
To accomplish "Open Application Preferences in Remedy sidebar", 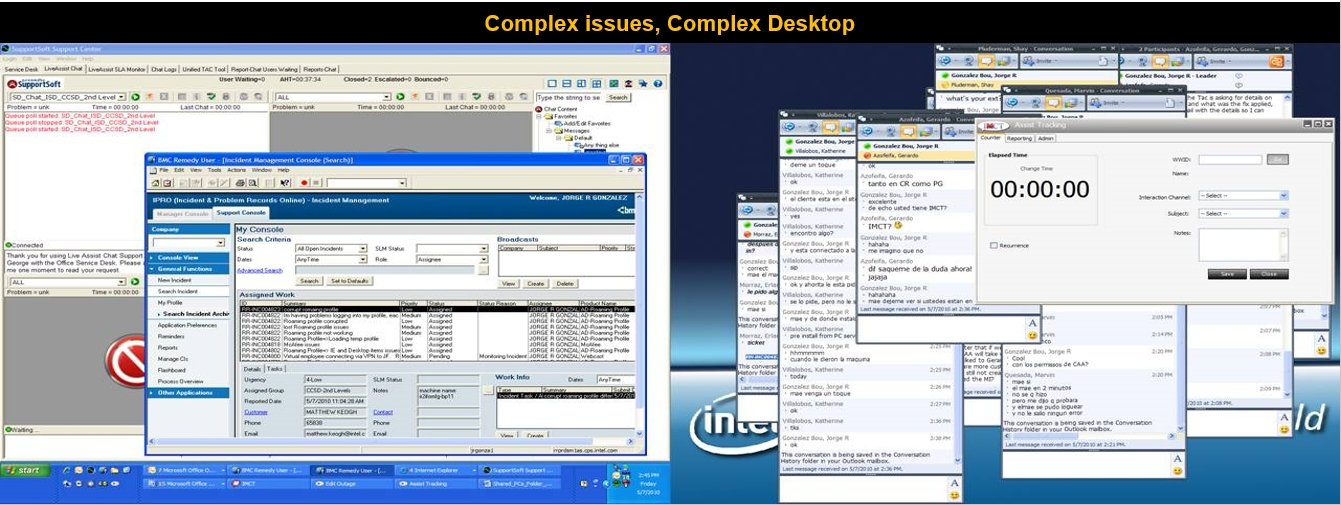I will point(187,325).
